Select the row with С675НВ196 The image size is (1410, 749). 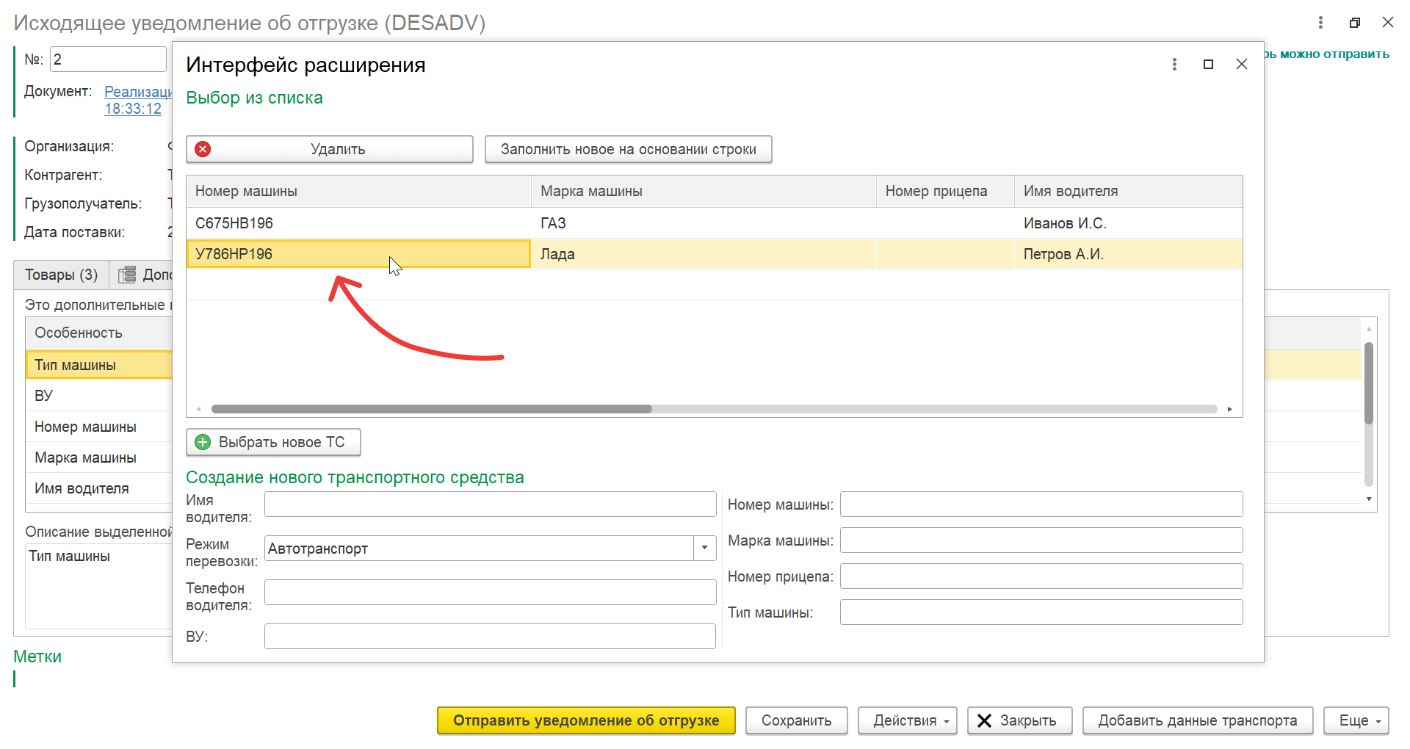click(714, 223)
